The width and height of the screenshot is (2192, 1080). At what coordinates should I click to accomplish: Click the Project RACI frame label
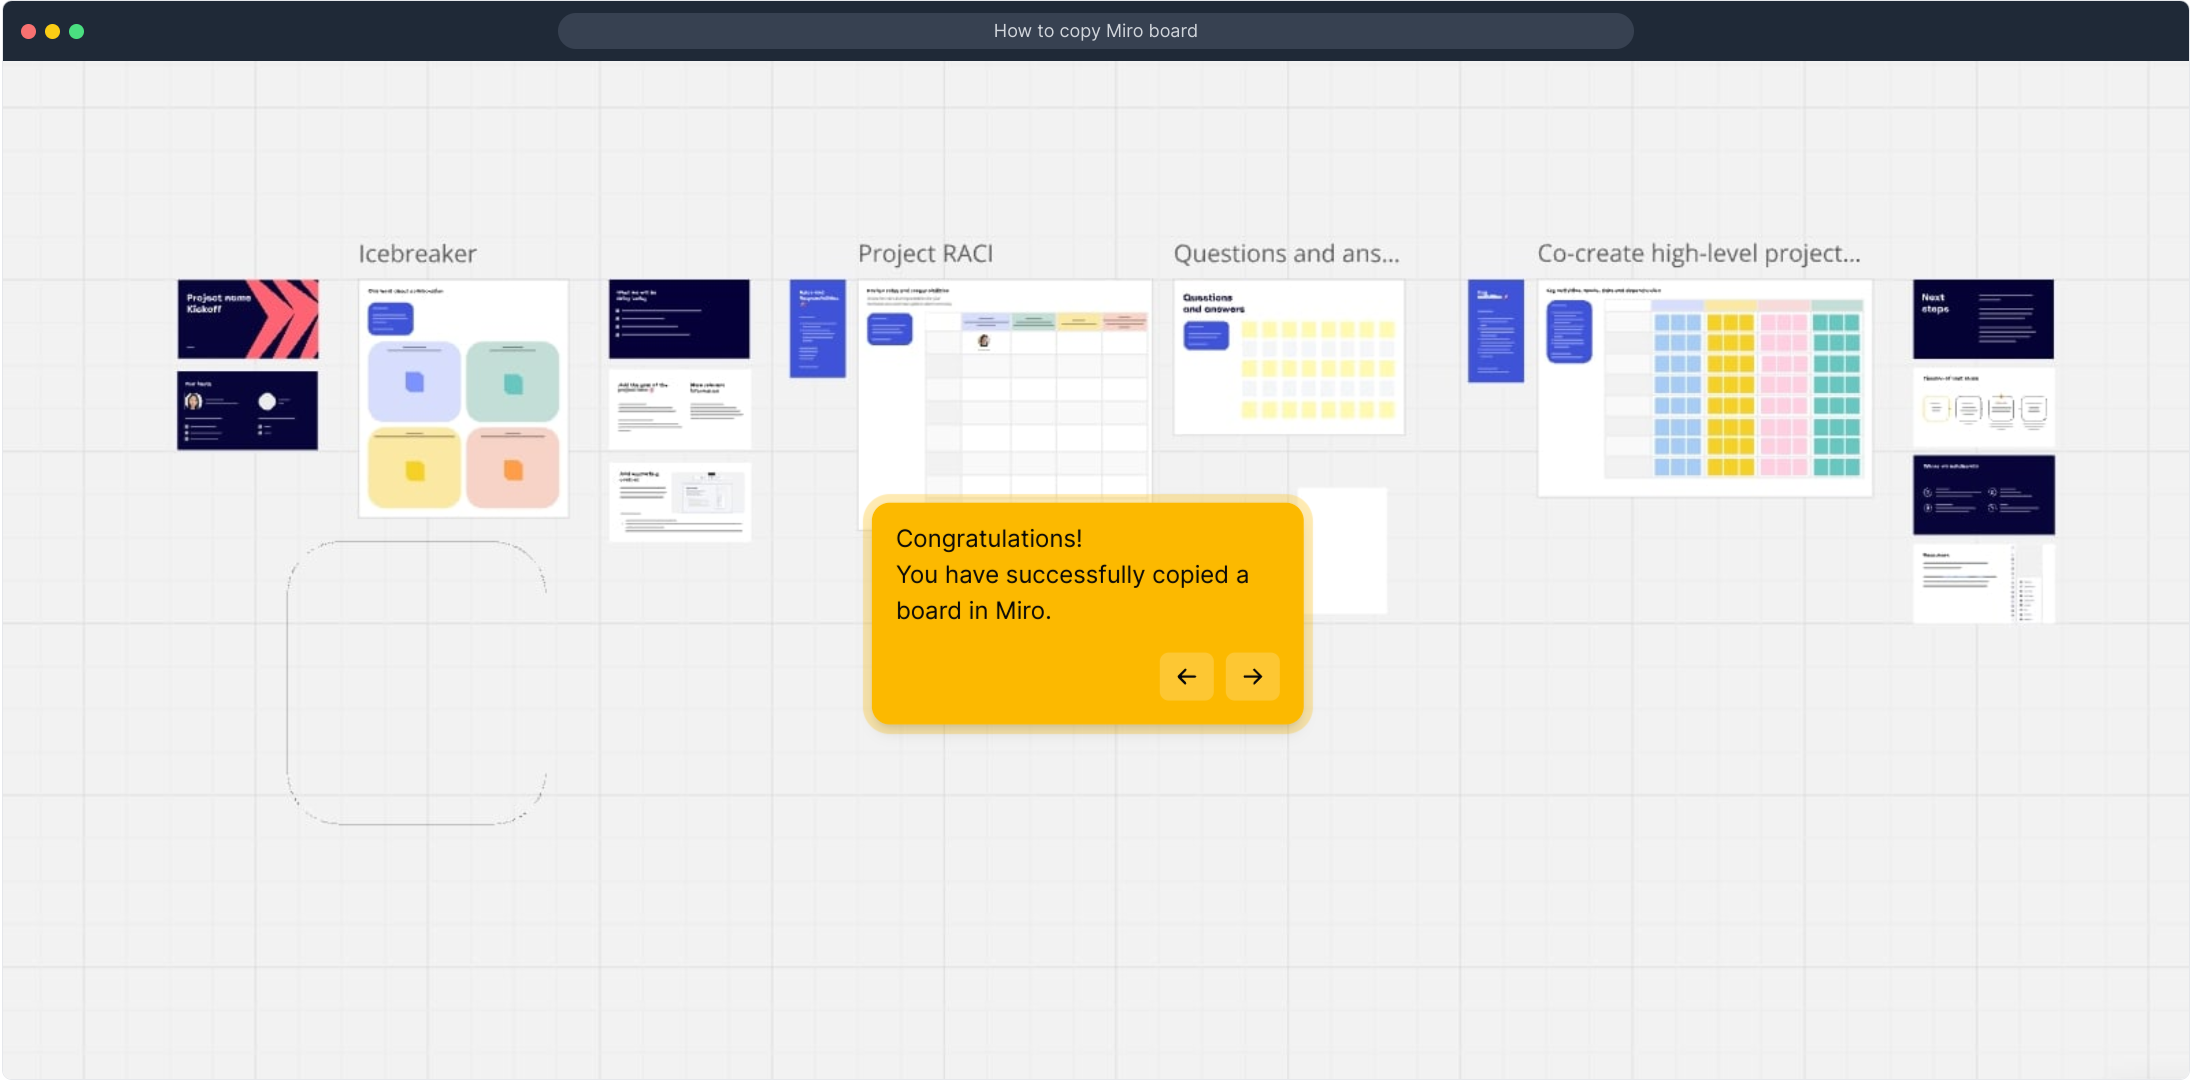click(x=925, y=254)
